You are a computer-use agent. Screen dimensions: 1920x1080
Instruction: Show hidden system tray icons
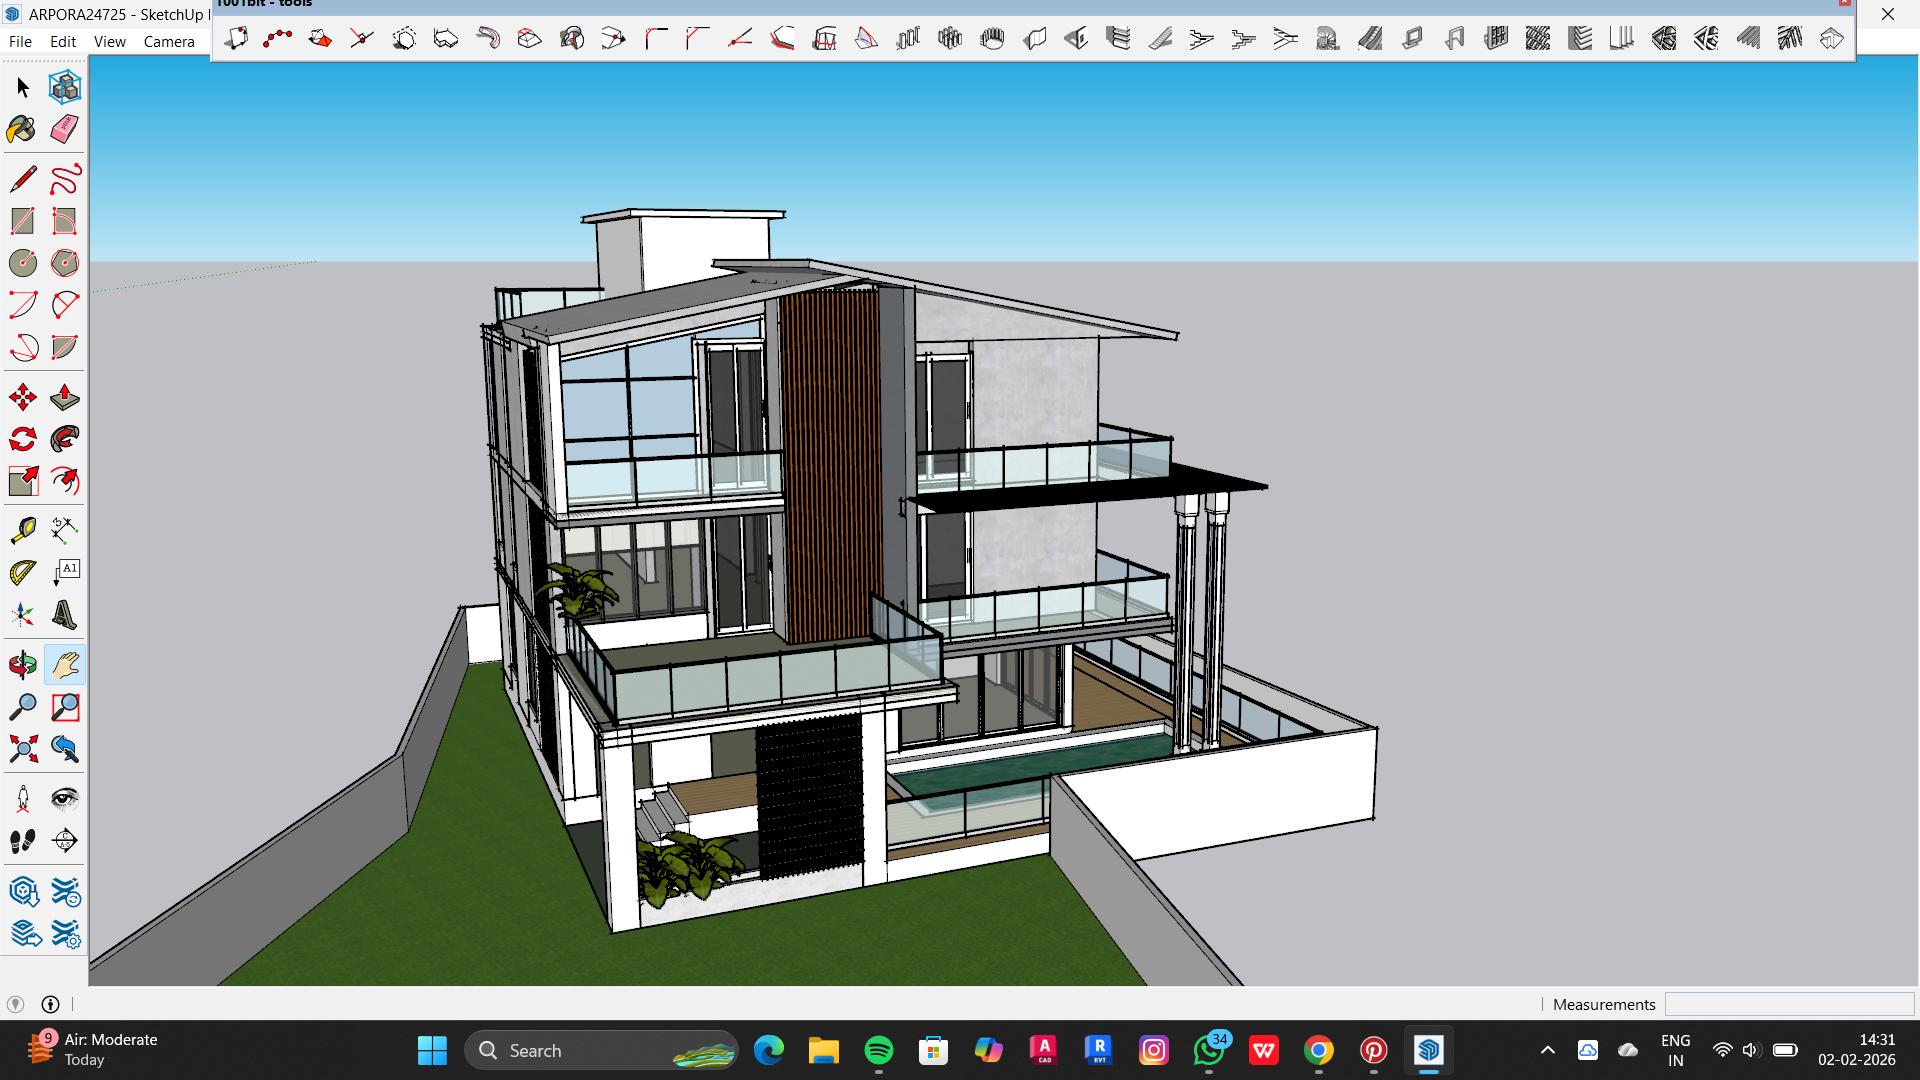click(1547, 1050)
